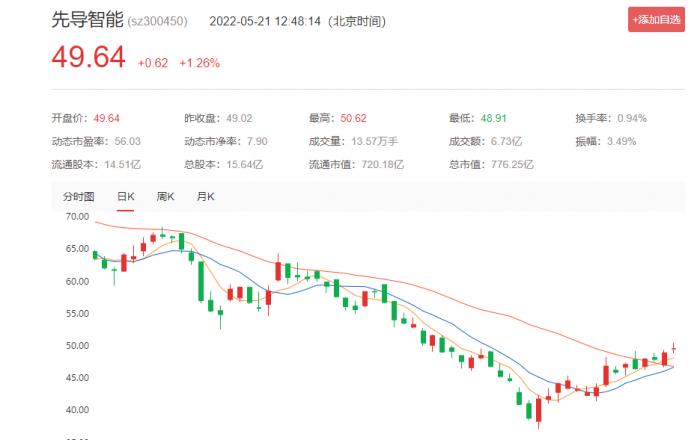Switch to the 分时图 tab
This screenshot has height=440, width=700.
coord(77,196)
